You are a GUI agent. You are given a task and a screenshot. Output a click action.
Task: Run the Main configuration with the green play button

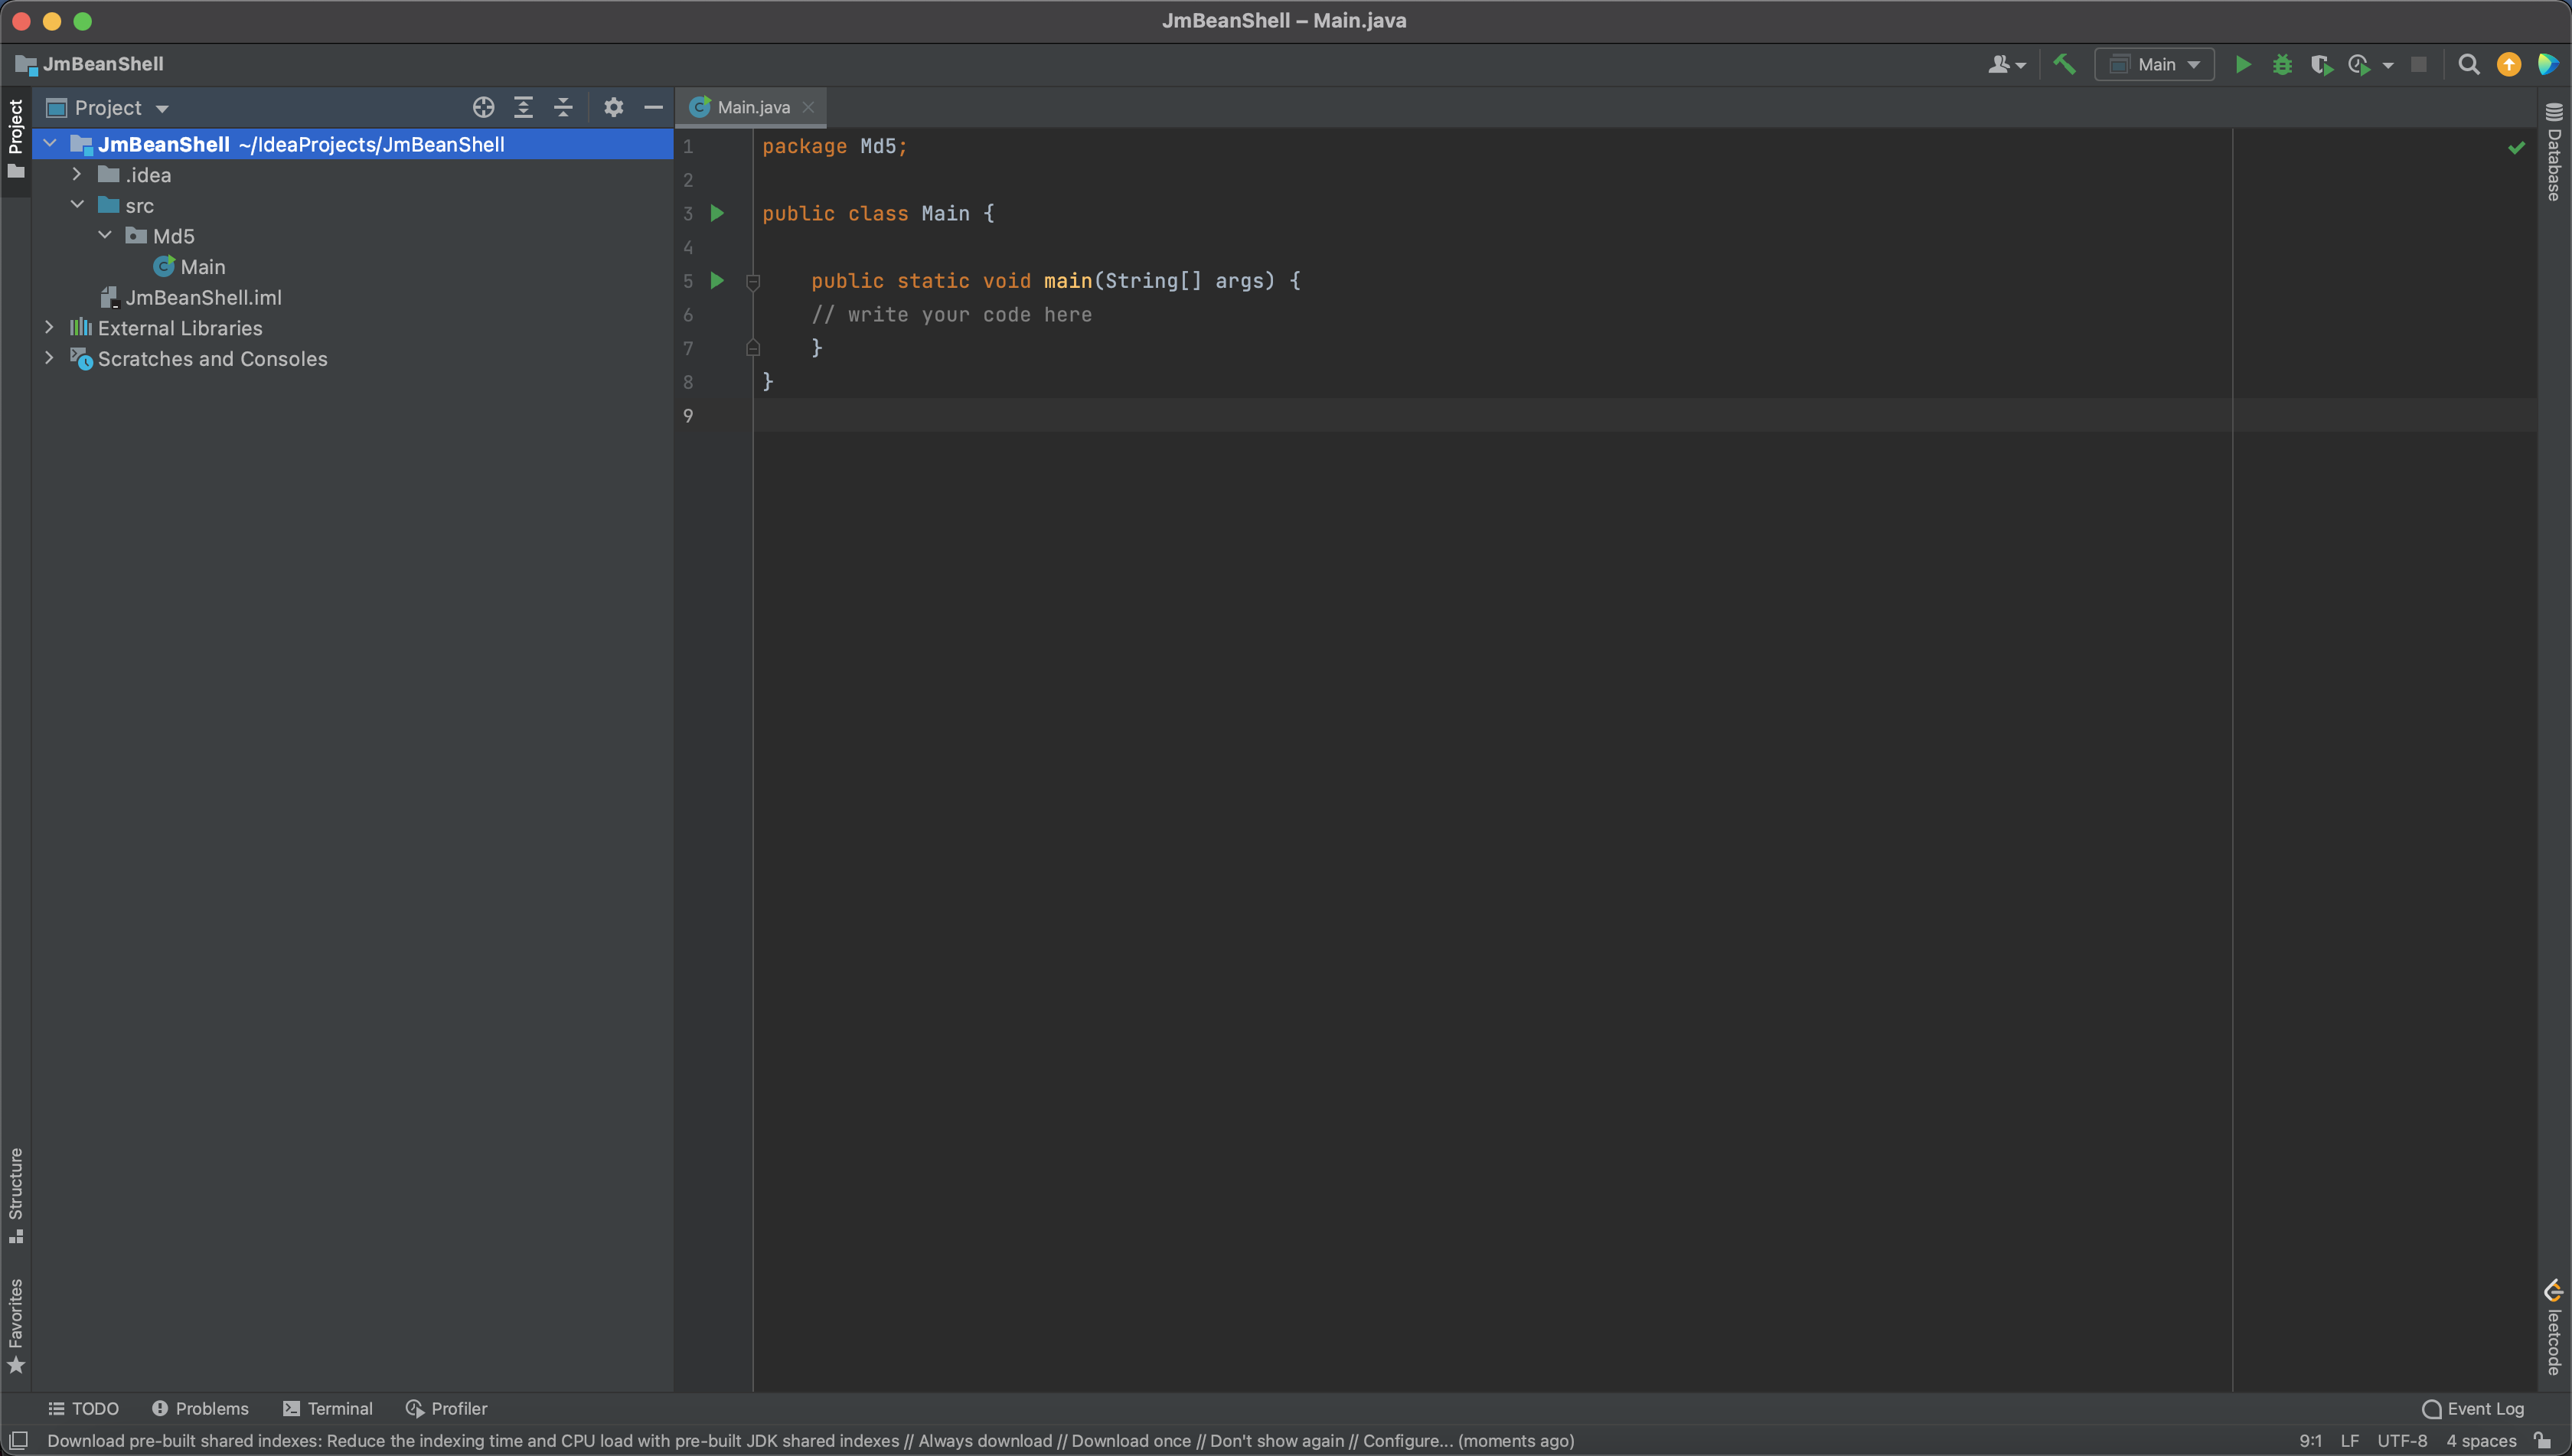pyautogui.click(x=2243, y=64)
